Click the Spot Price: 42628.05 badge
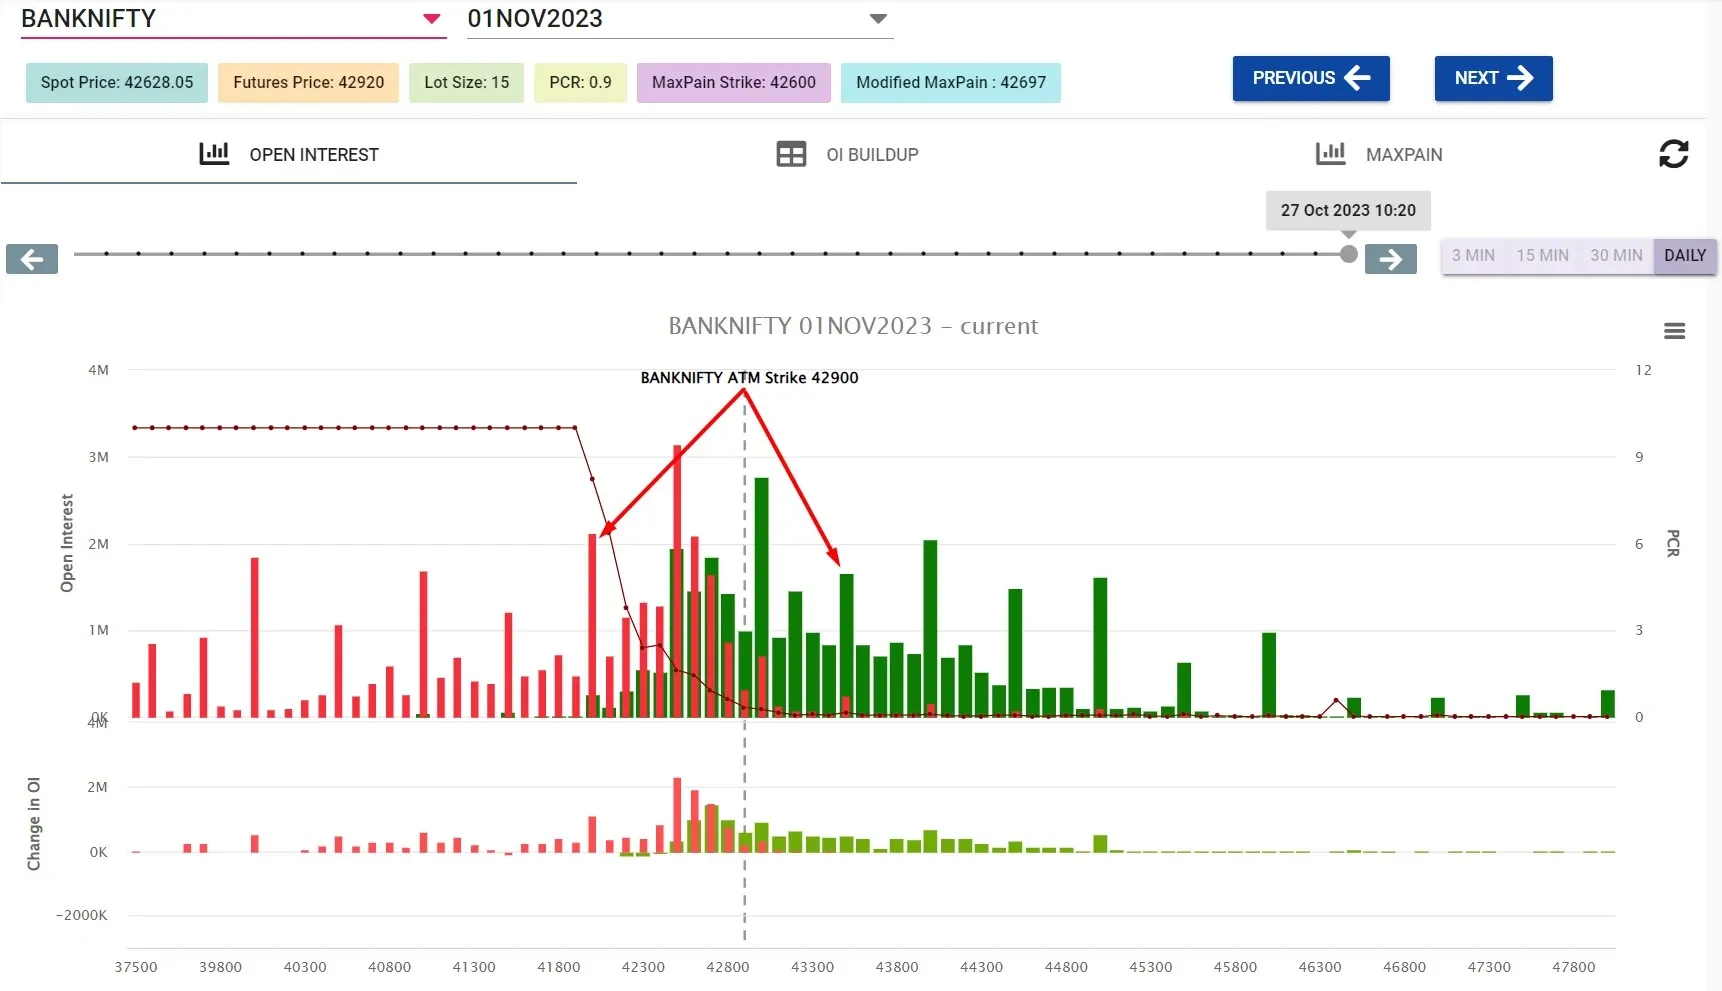Image resolution: width=1722 pixels, height=991 pixels. (117, 83)
